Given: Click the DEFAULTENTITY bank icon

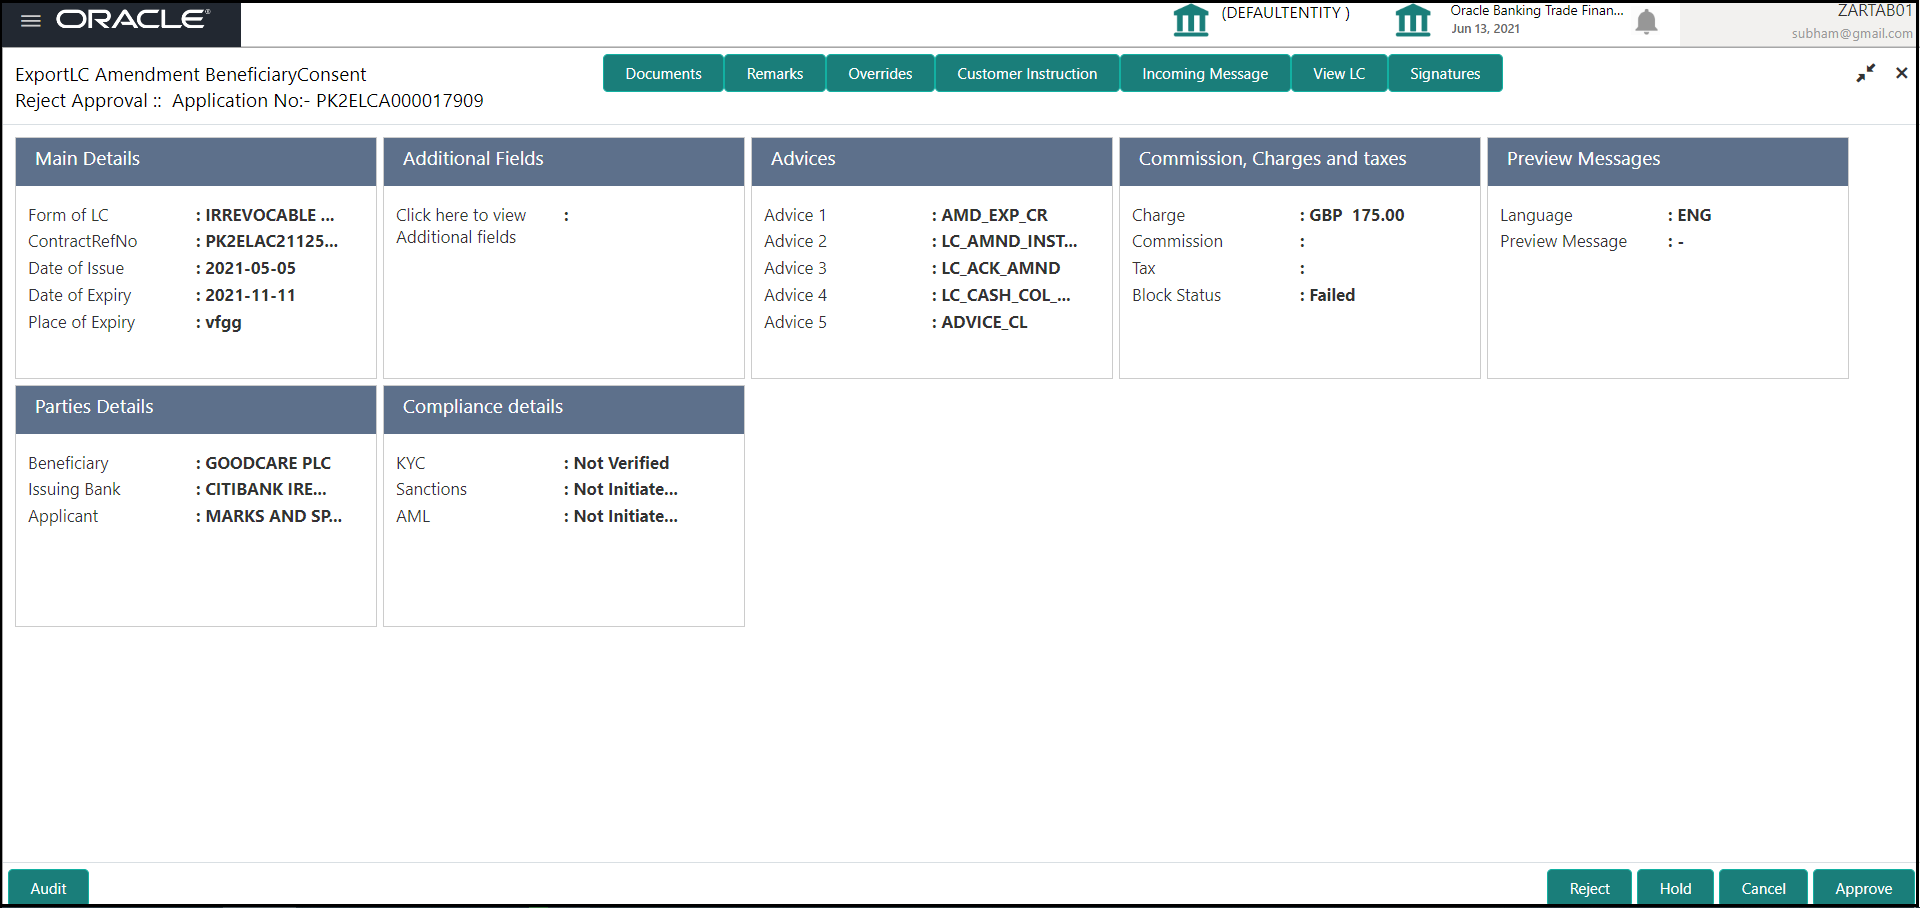Looking at the screenshot, I should pos(1191,20).
